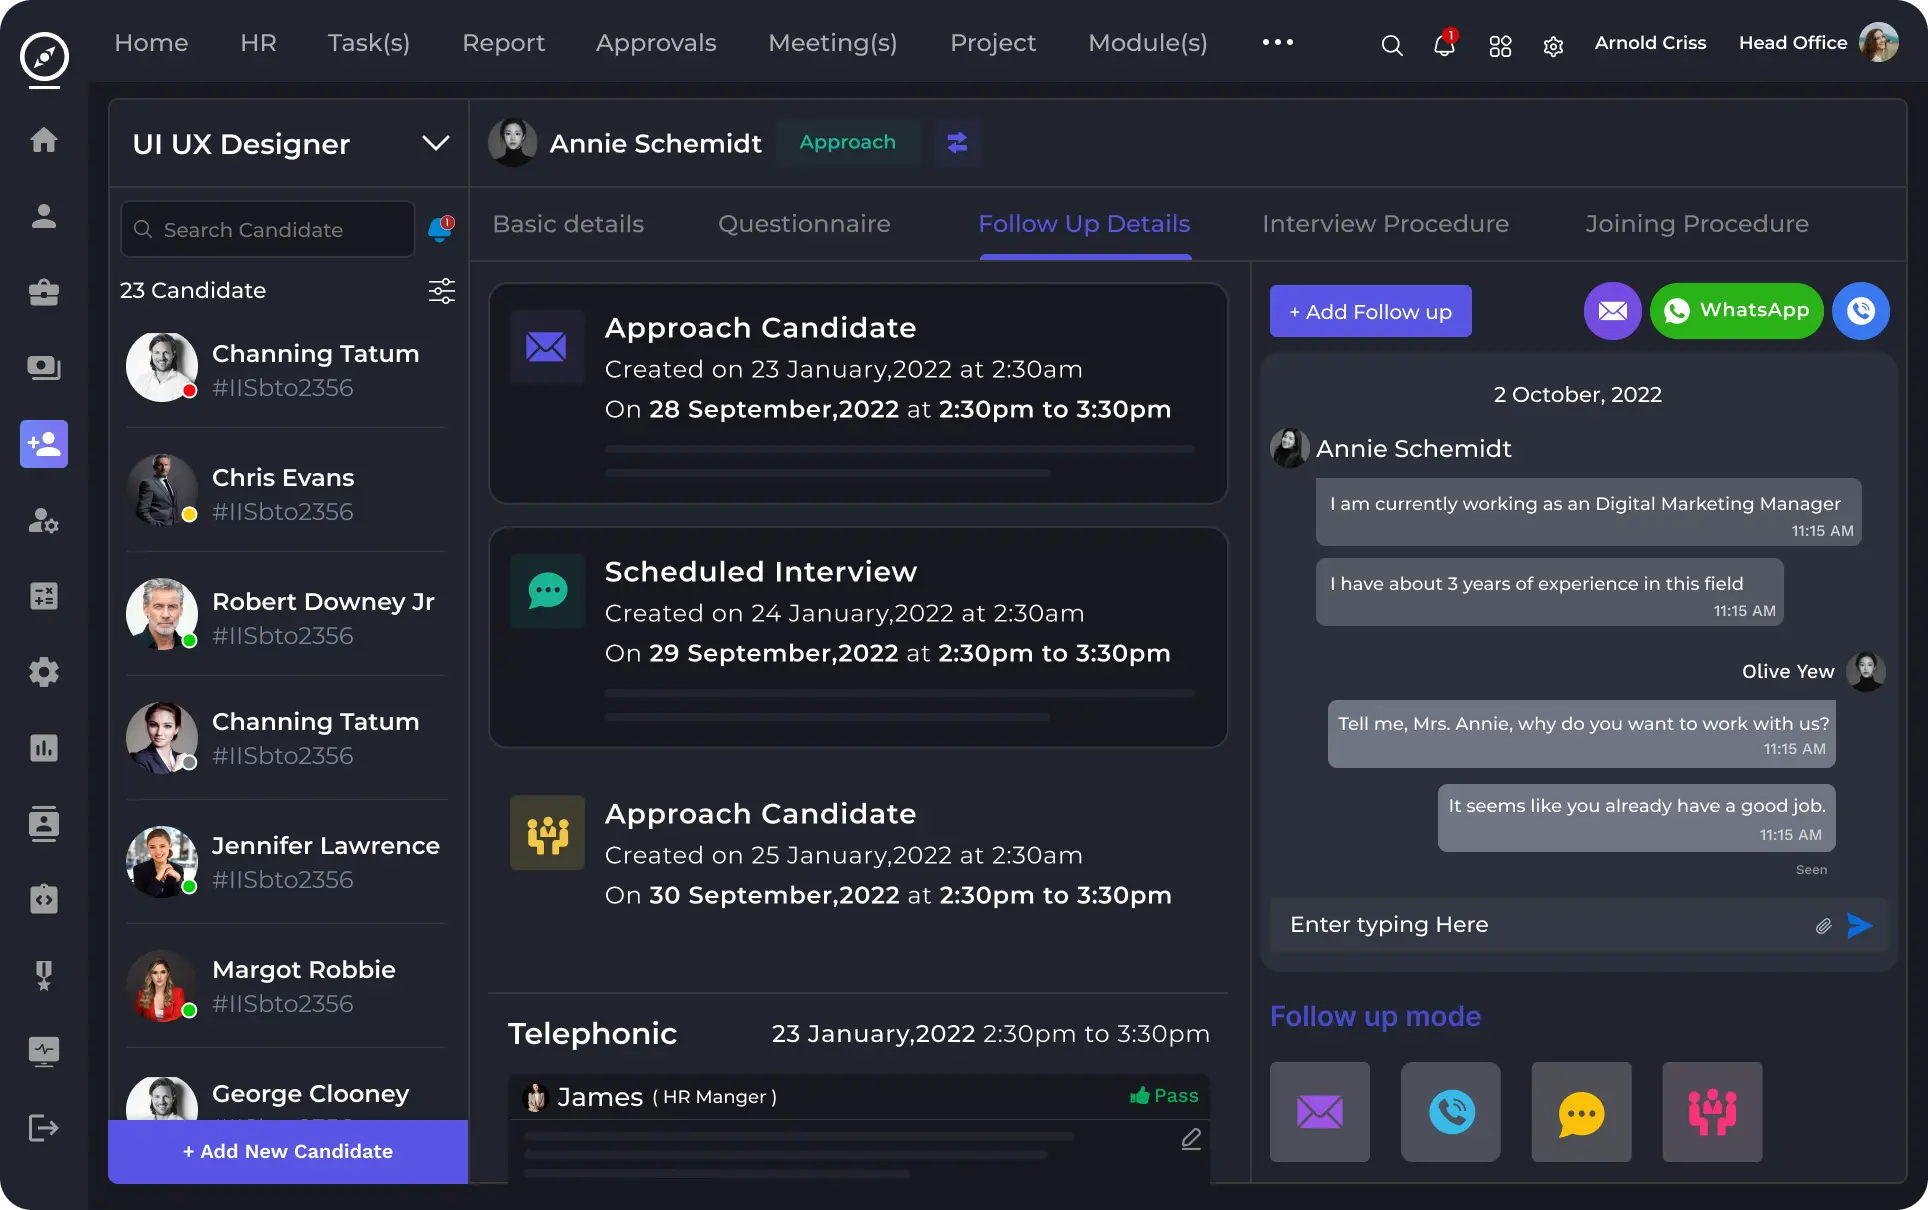Viewport: 1928px width, 1210px height.
Task: Click the Add Follow up button
Action: [1370, 311]
